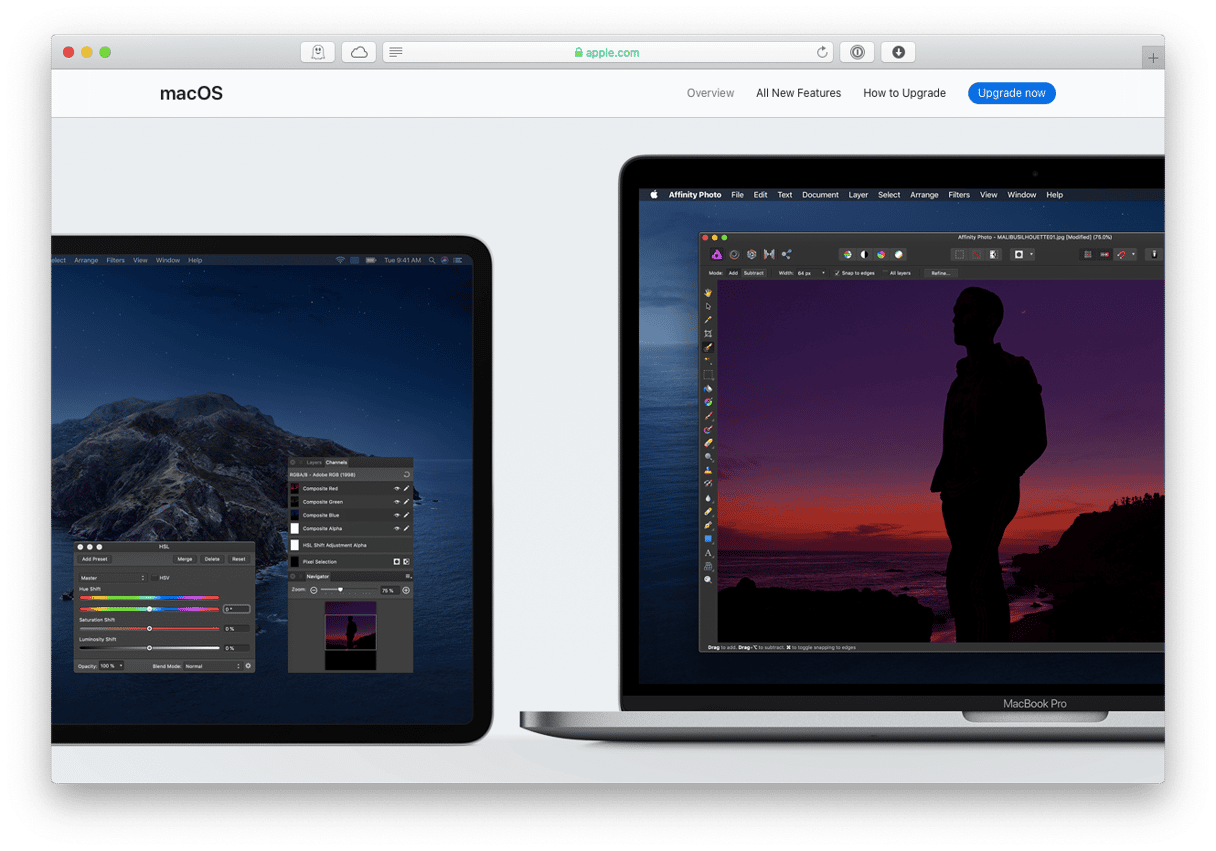1216x851 pixels.
Task: Hide the Composite Green channel
Action: [396, 502]
